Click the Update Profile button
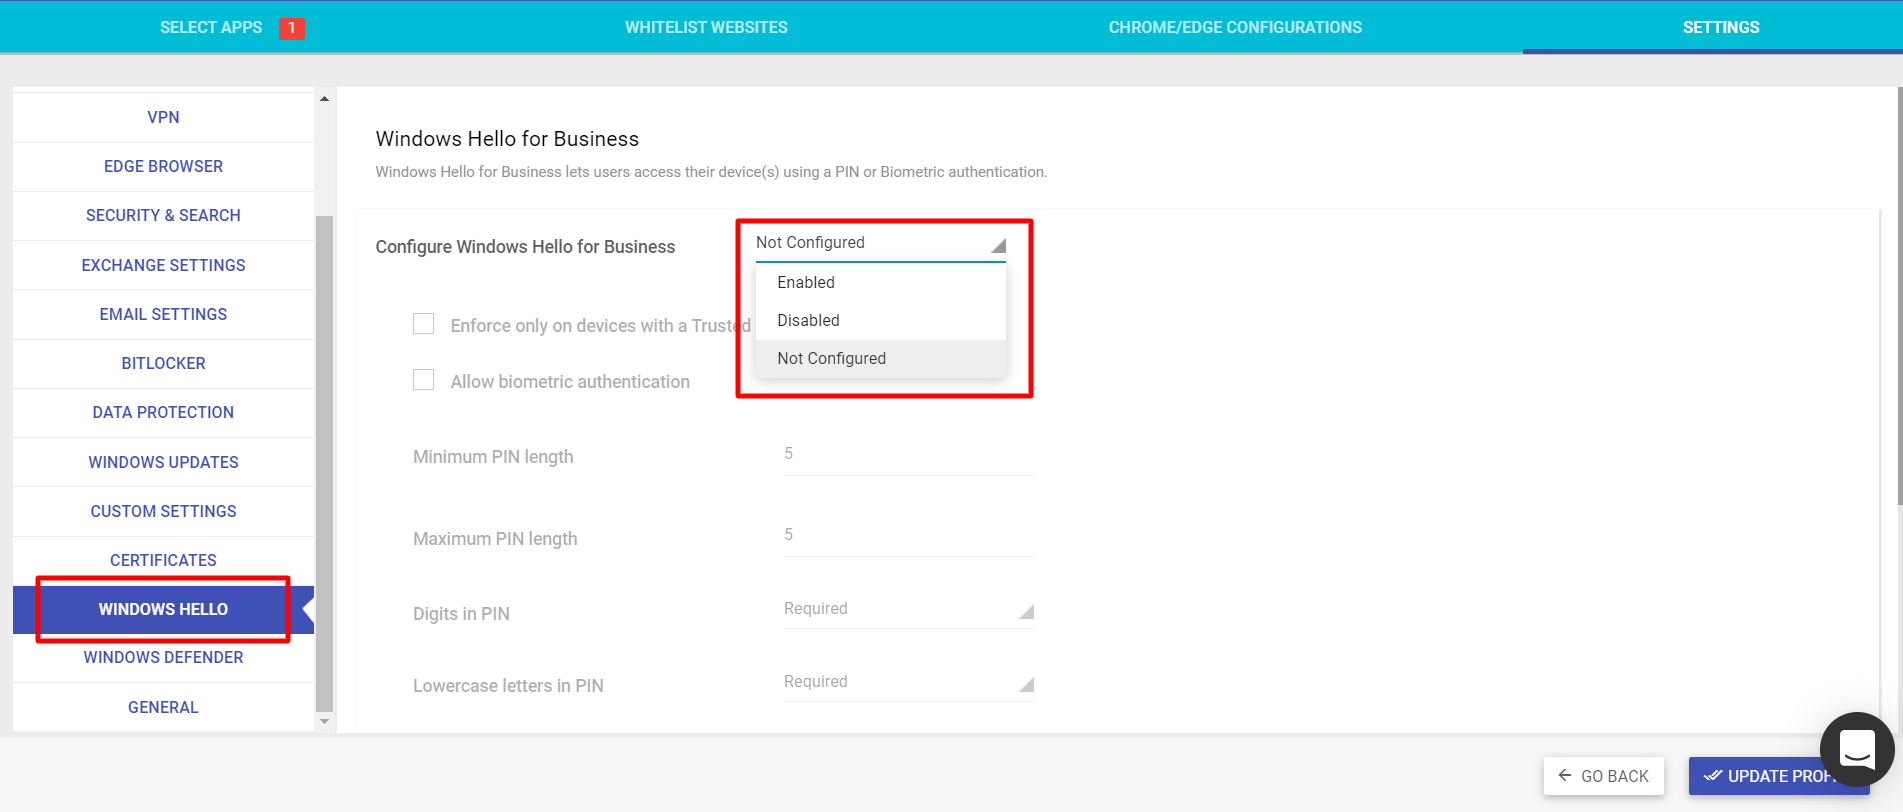 point(1778,776)
